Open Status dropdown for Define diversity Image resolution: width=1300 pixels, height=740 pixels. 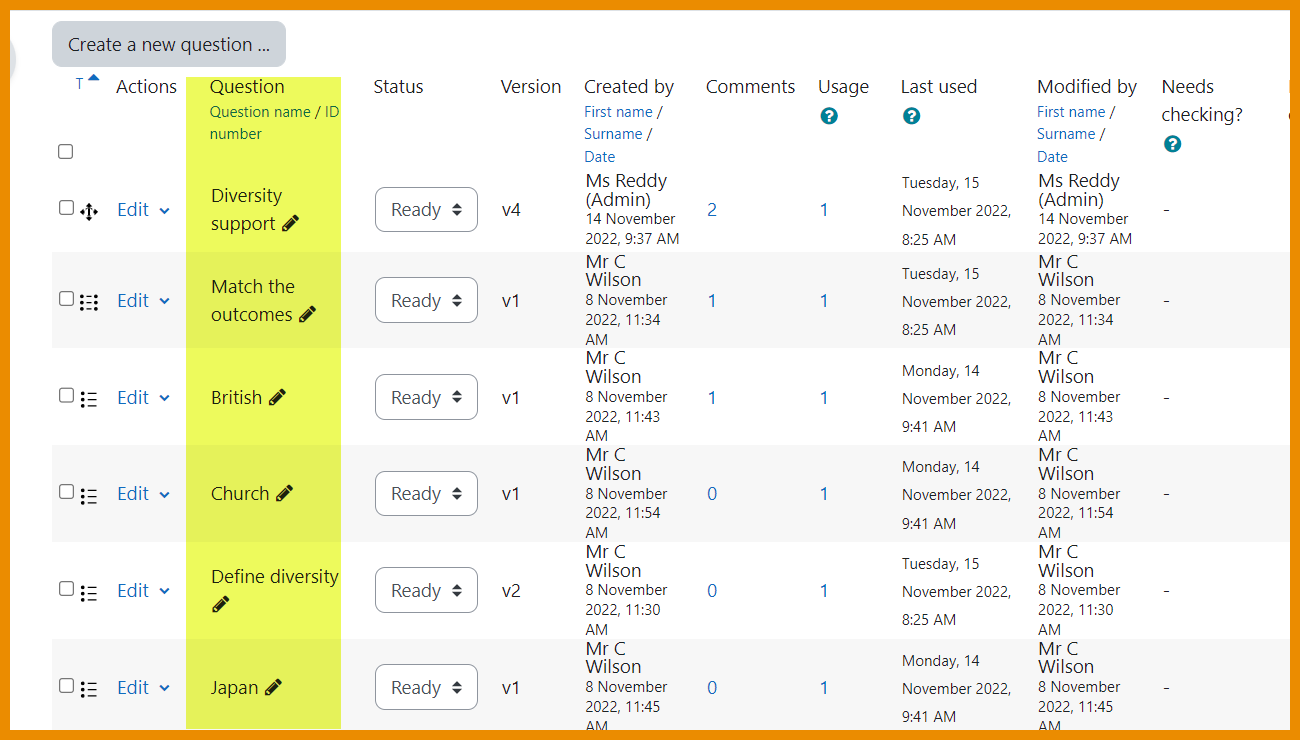click(x=426, y=591)
